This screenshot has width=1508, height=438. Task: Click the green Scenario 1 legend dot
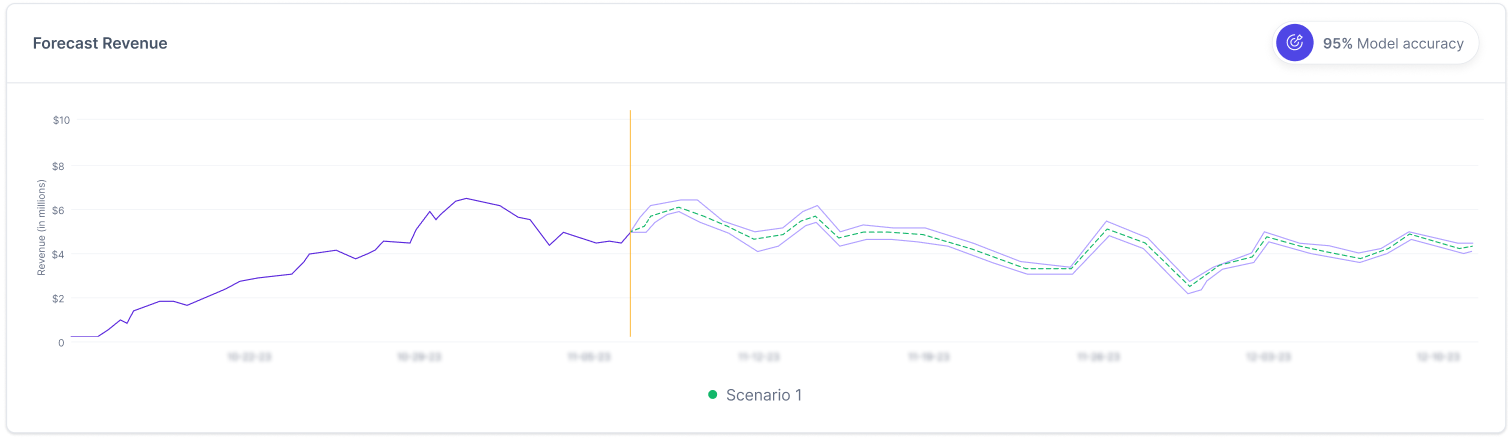(x=712, y=395)
